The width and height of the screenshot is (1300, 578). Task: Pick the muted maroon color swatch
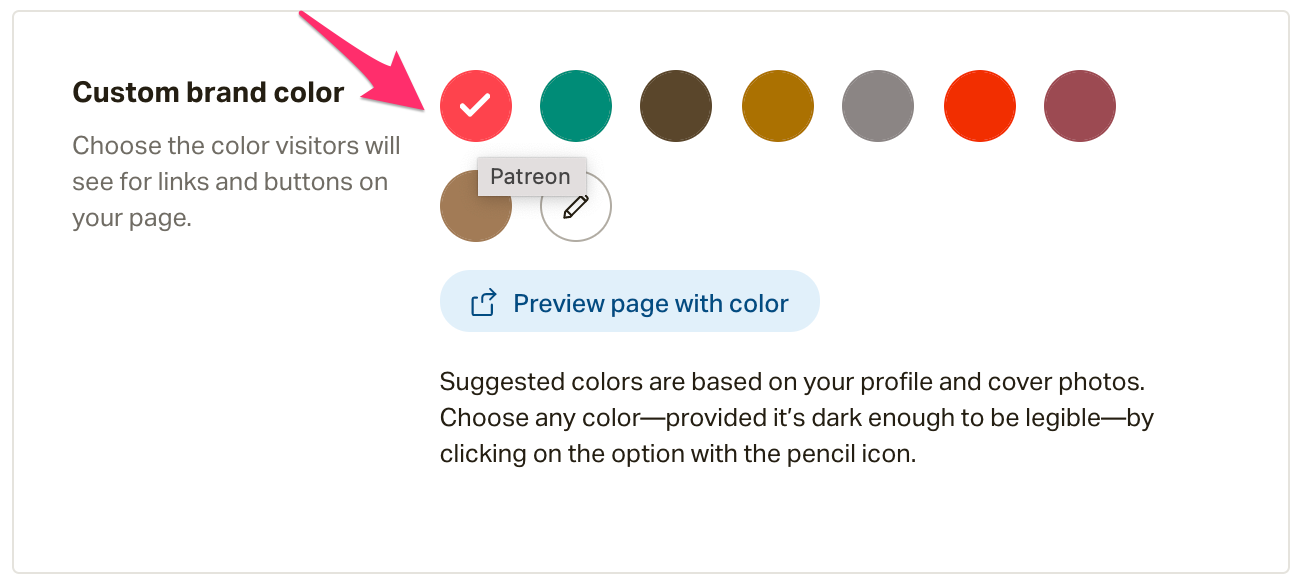click(1080, 105)
